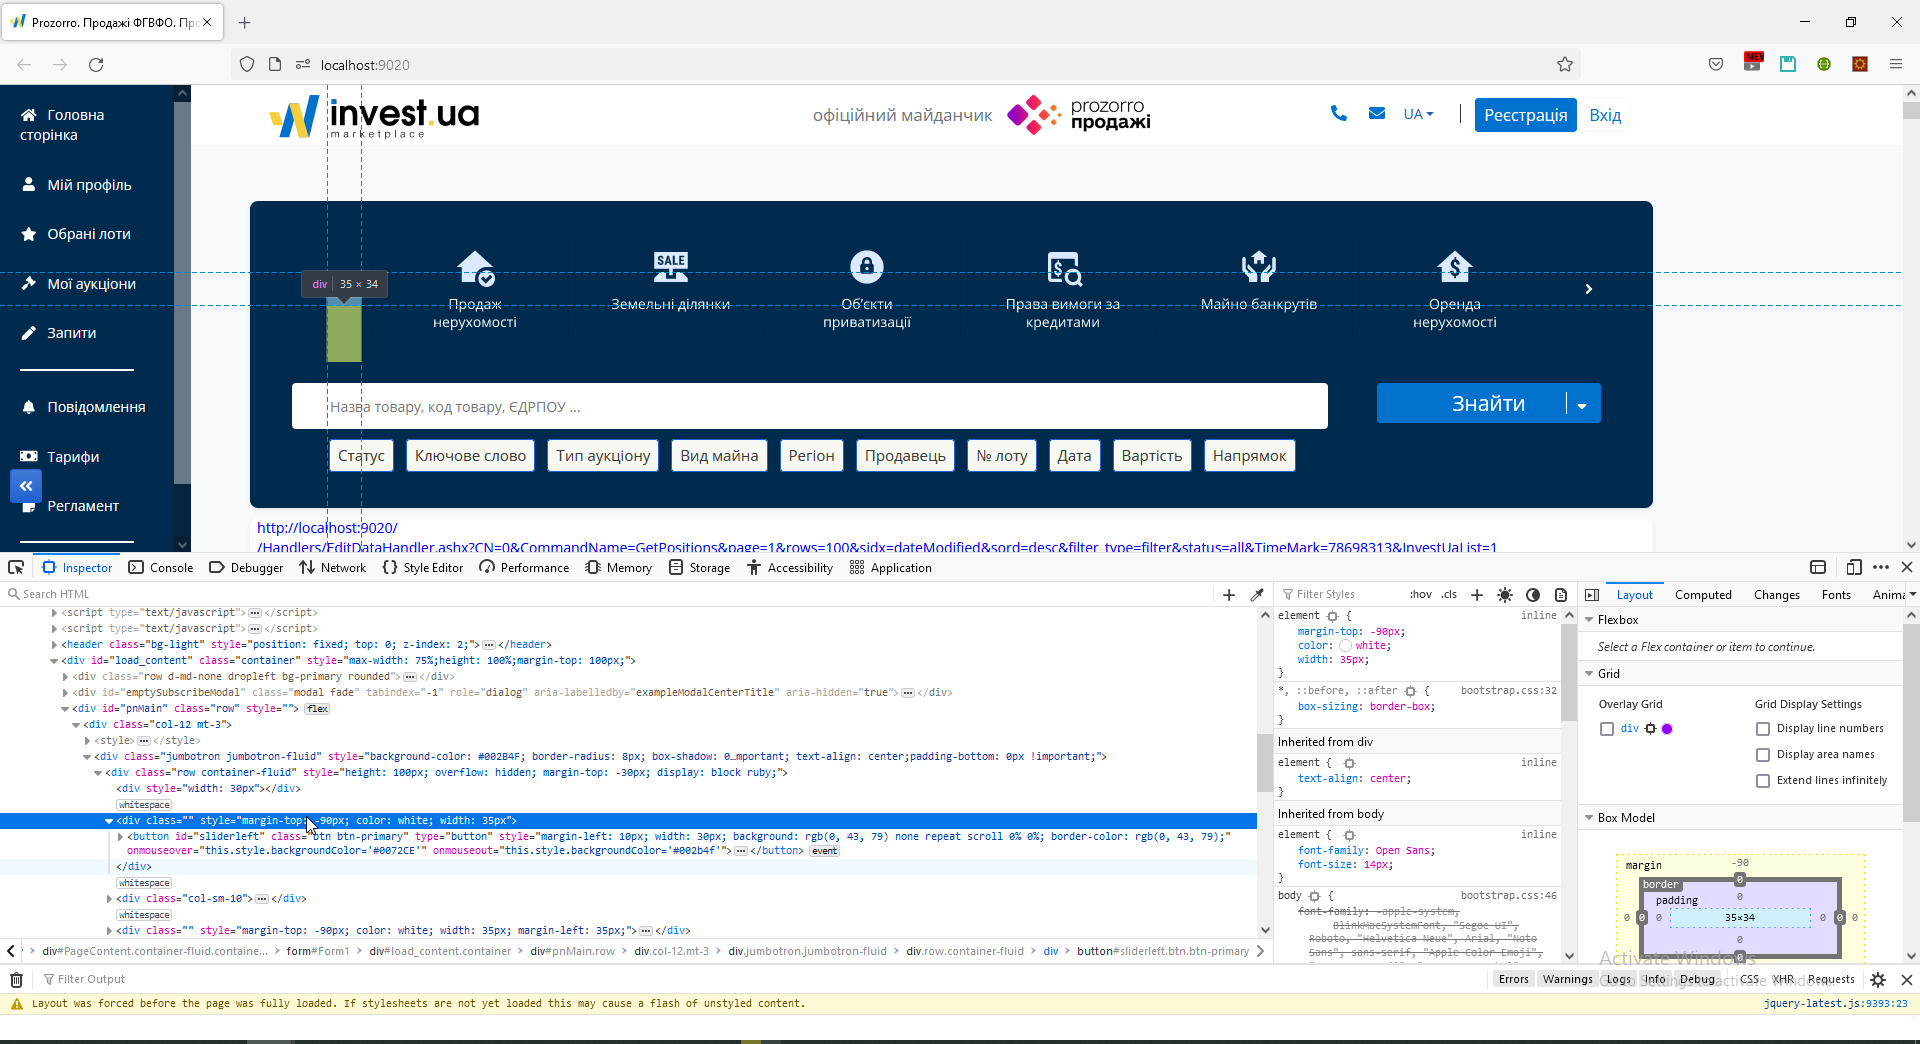Click the purple grid overlay color swatch
The height and width of the screenshot is (1044, 1920).
(1667, 729)
